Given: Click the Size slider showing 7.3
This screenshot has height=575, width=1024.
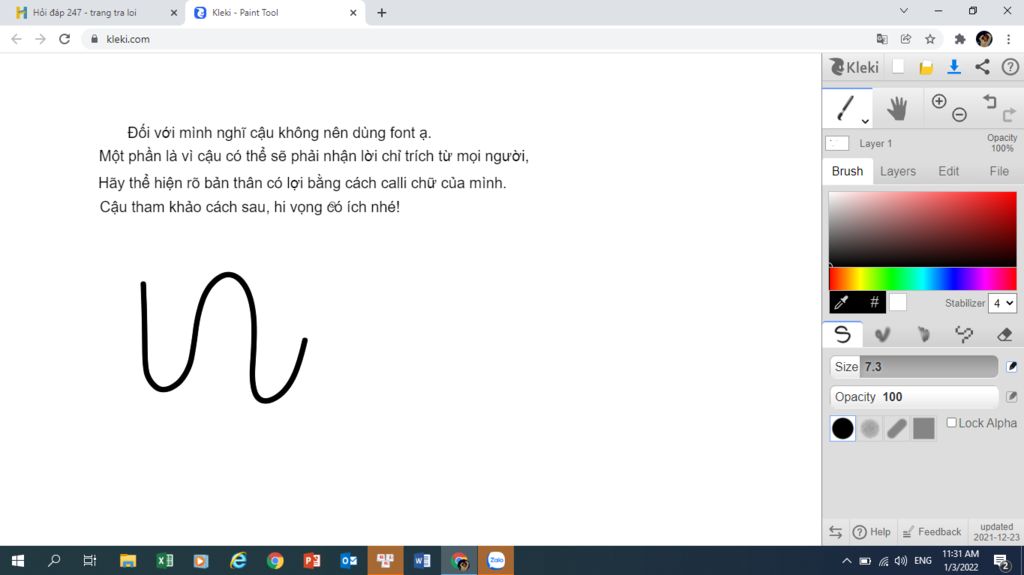Looking at the screenshot, I should pos(914,367).
